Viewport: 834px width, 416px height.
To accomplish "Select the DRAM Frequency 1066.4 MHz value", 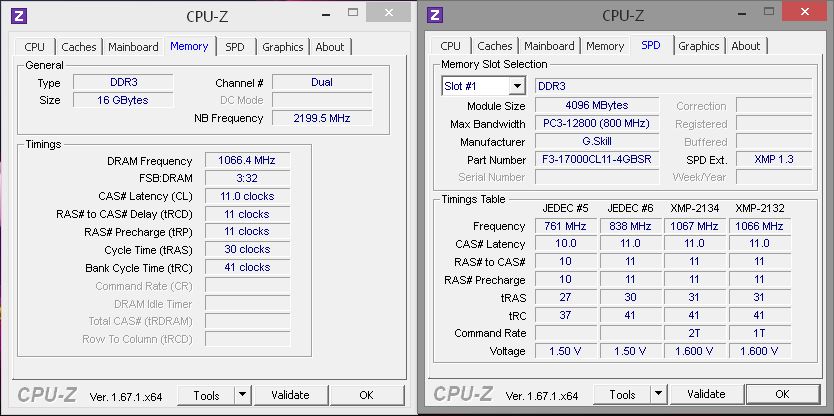I will pos(248,161).
